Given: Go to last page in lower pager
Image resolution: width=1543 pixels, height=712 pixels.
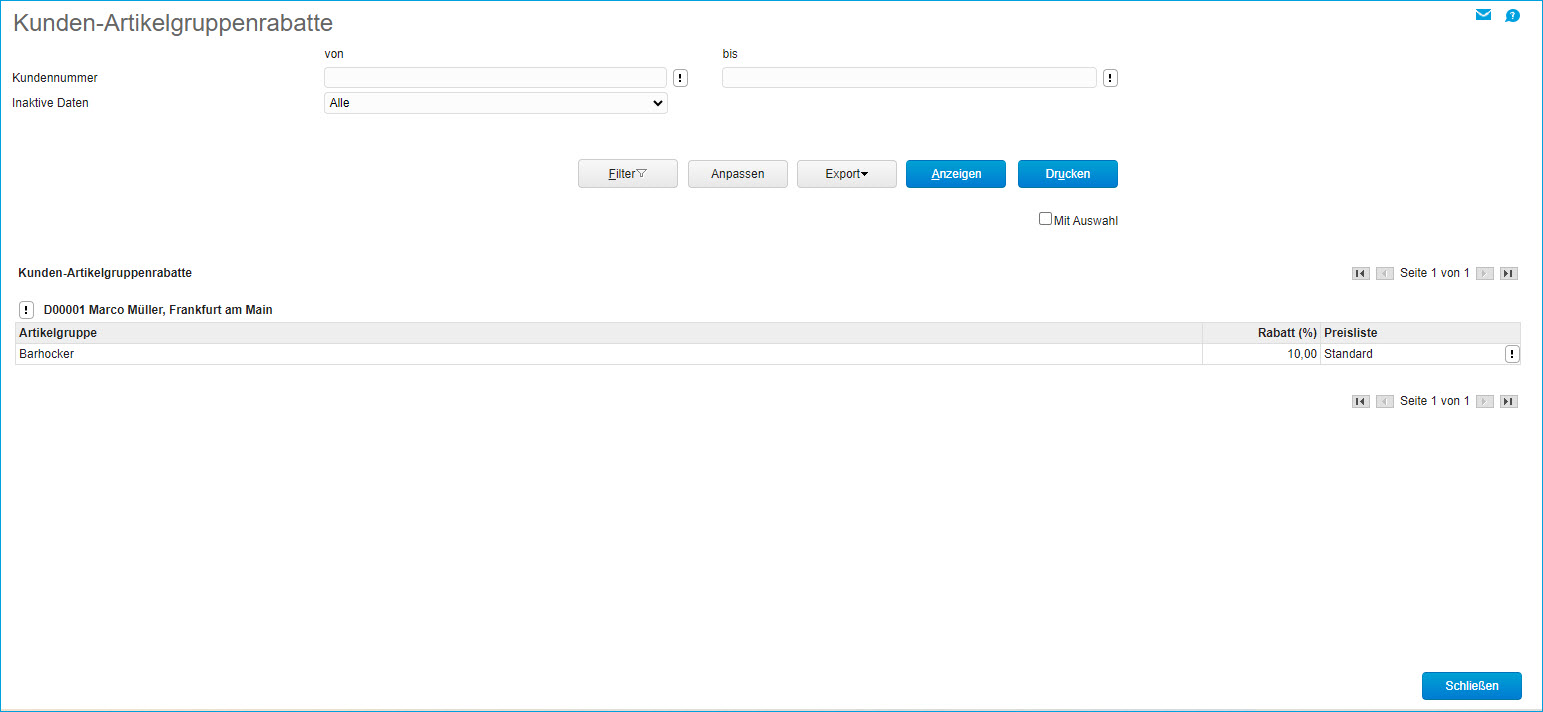Looking at the screenshot, I should 1509,401.
